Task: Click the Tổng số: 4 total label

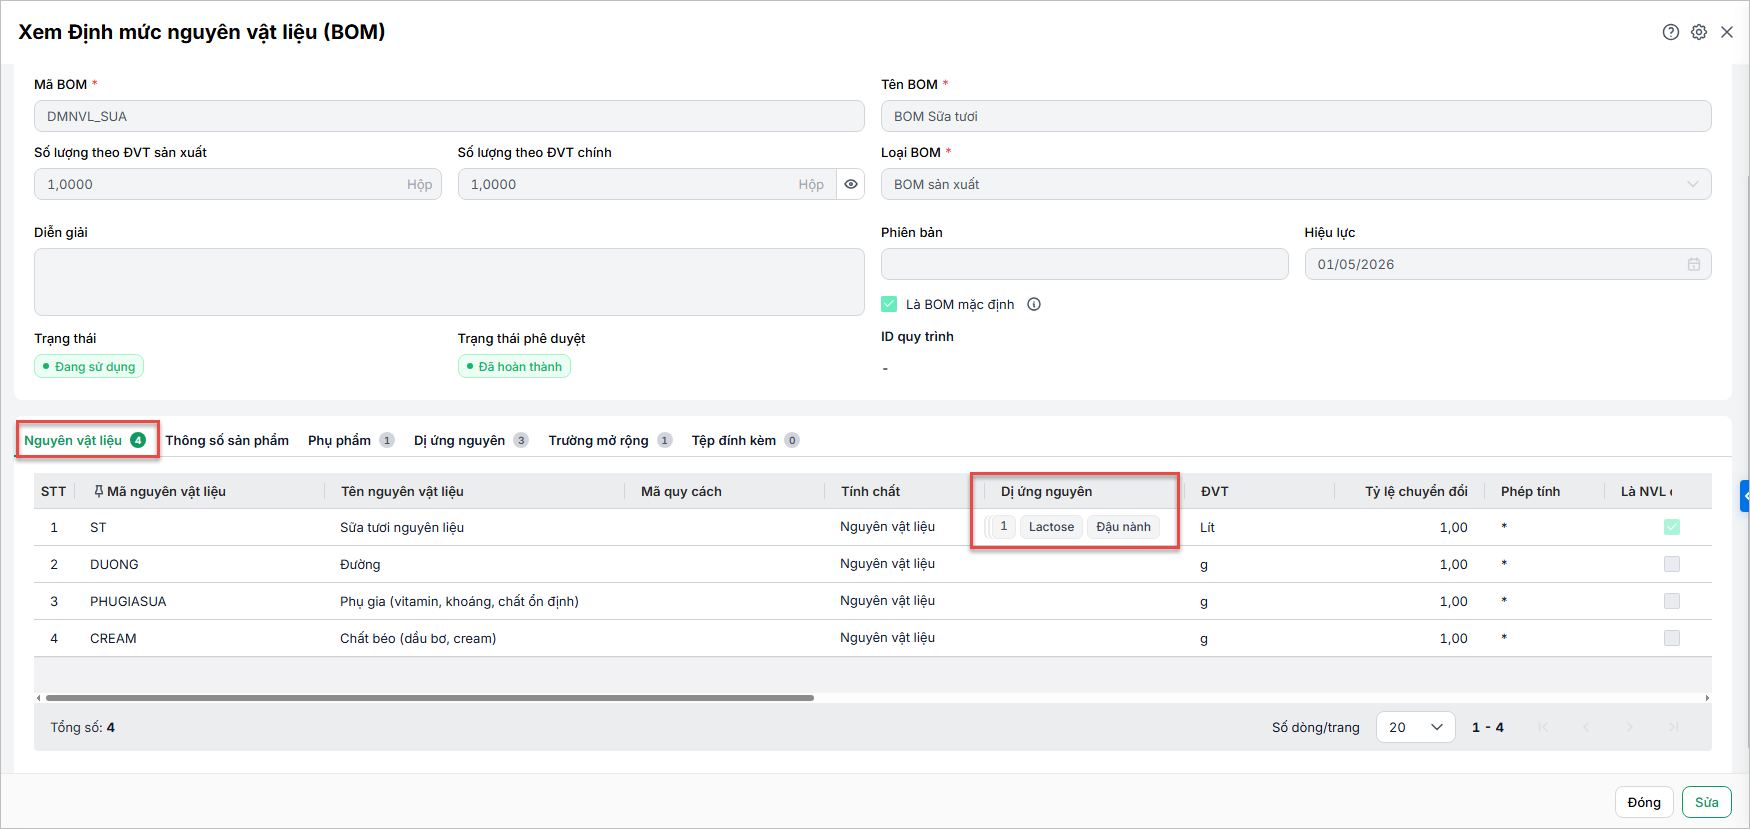Action: pos(83,727)
